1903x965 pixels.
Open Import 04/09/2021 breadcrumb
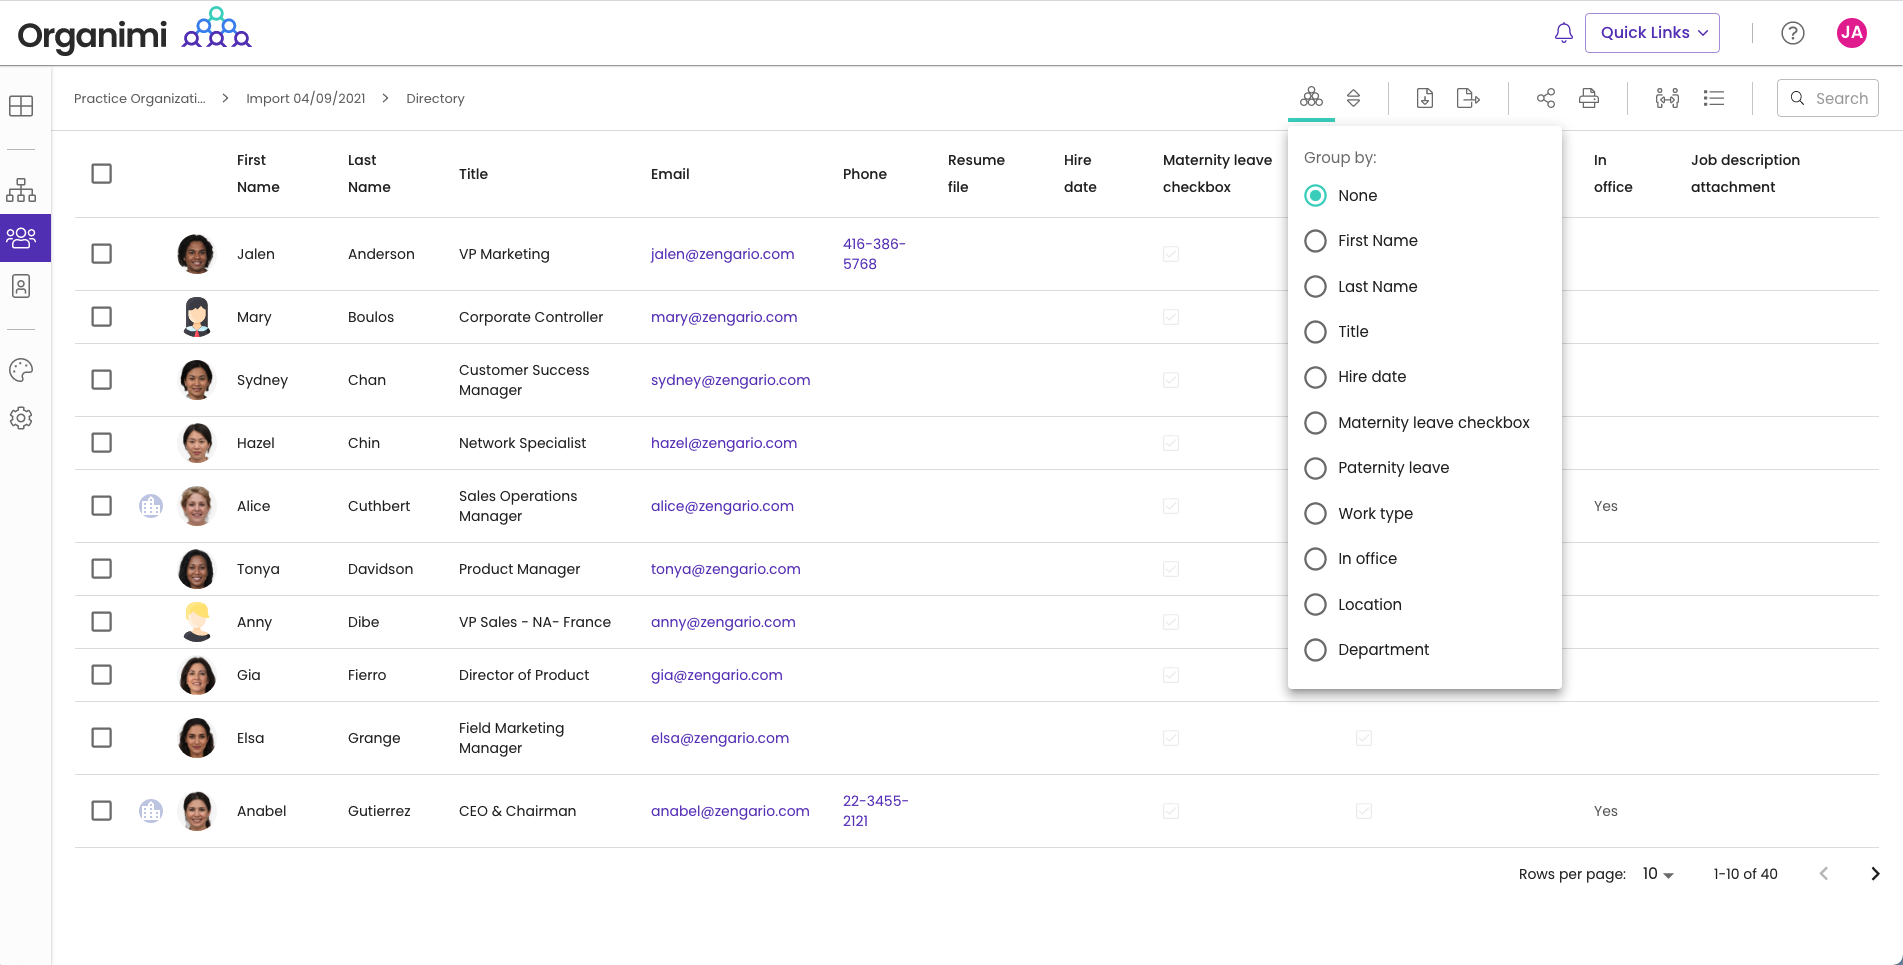305,99
